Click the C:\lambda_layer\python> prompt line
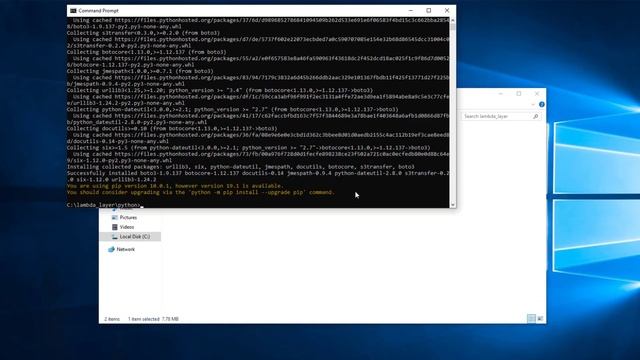The image size is (640, 360). coord(104,205)
